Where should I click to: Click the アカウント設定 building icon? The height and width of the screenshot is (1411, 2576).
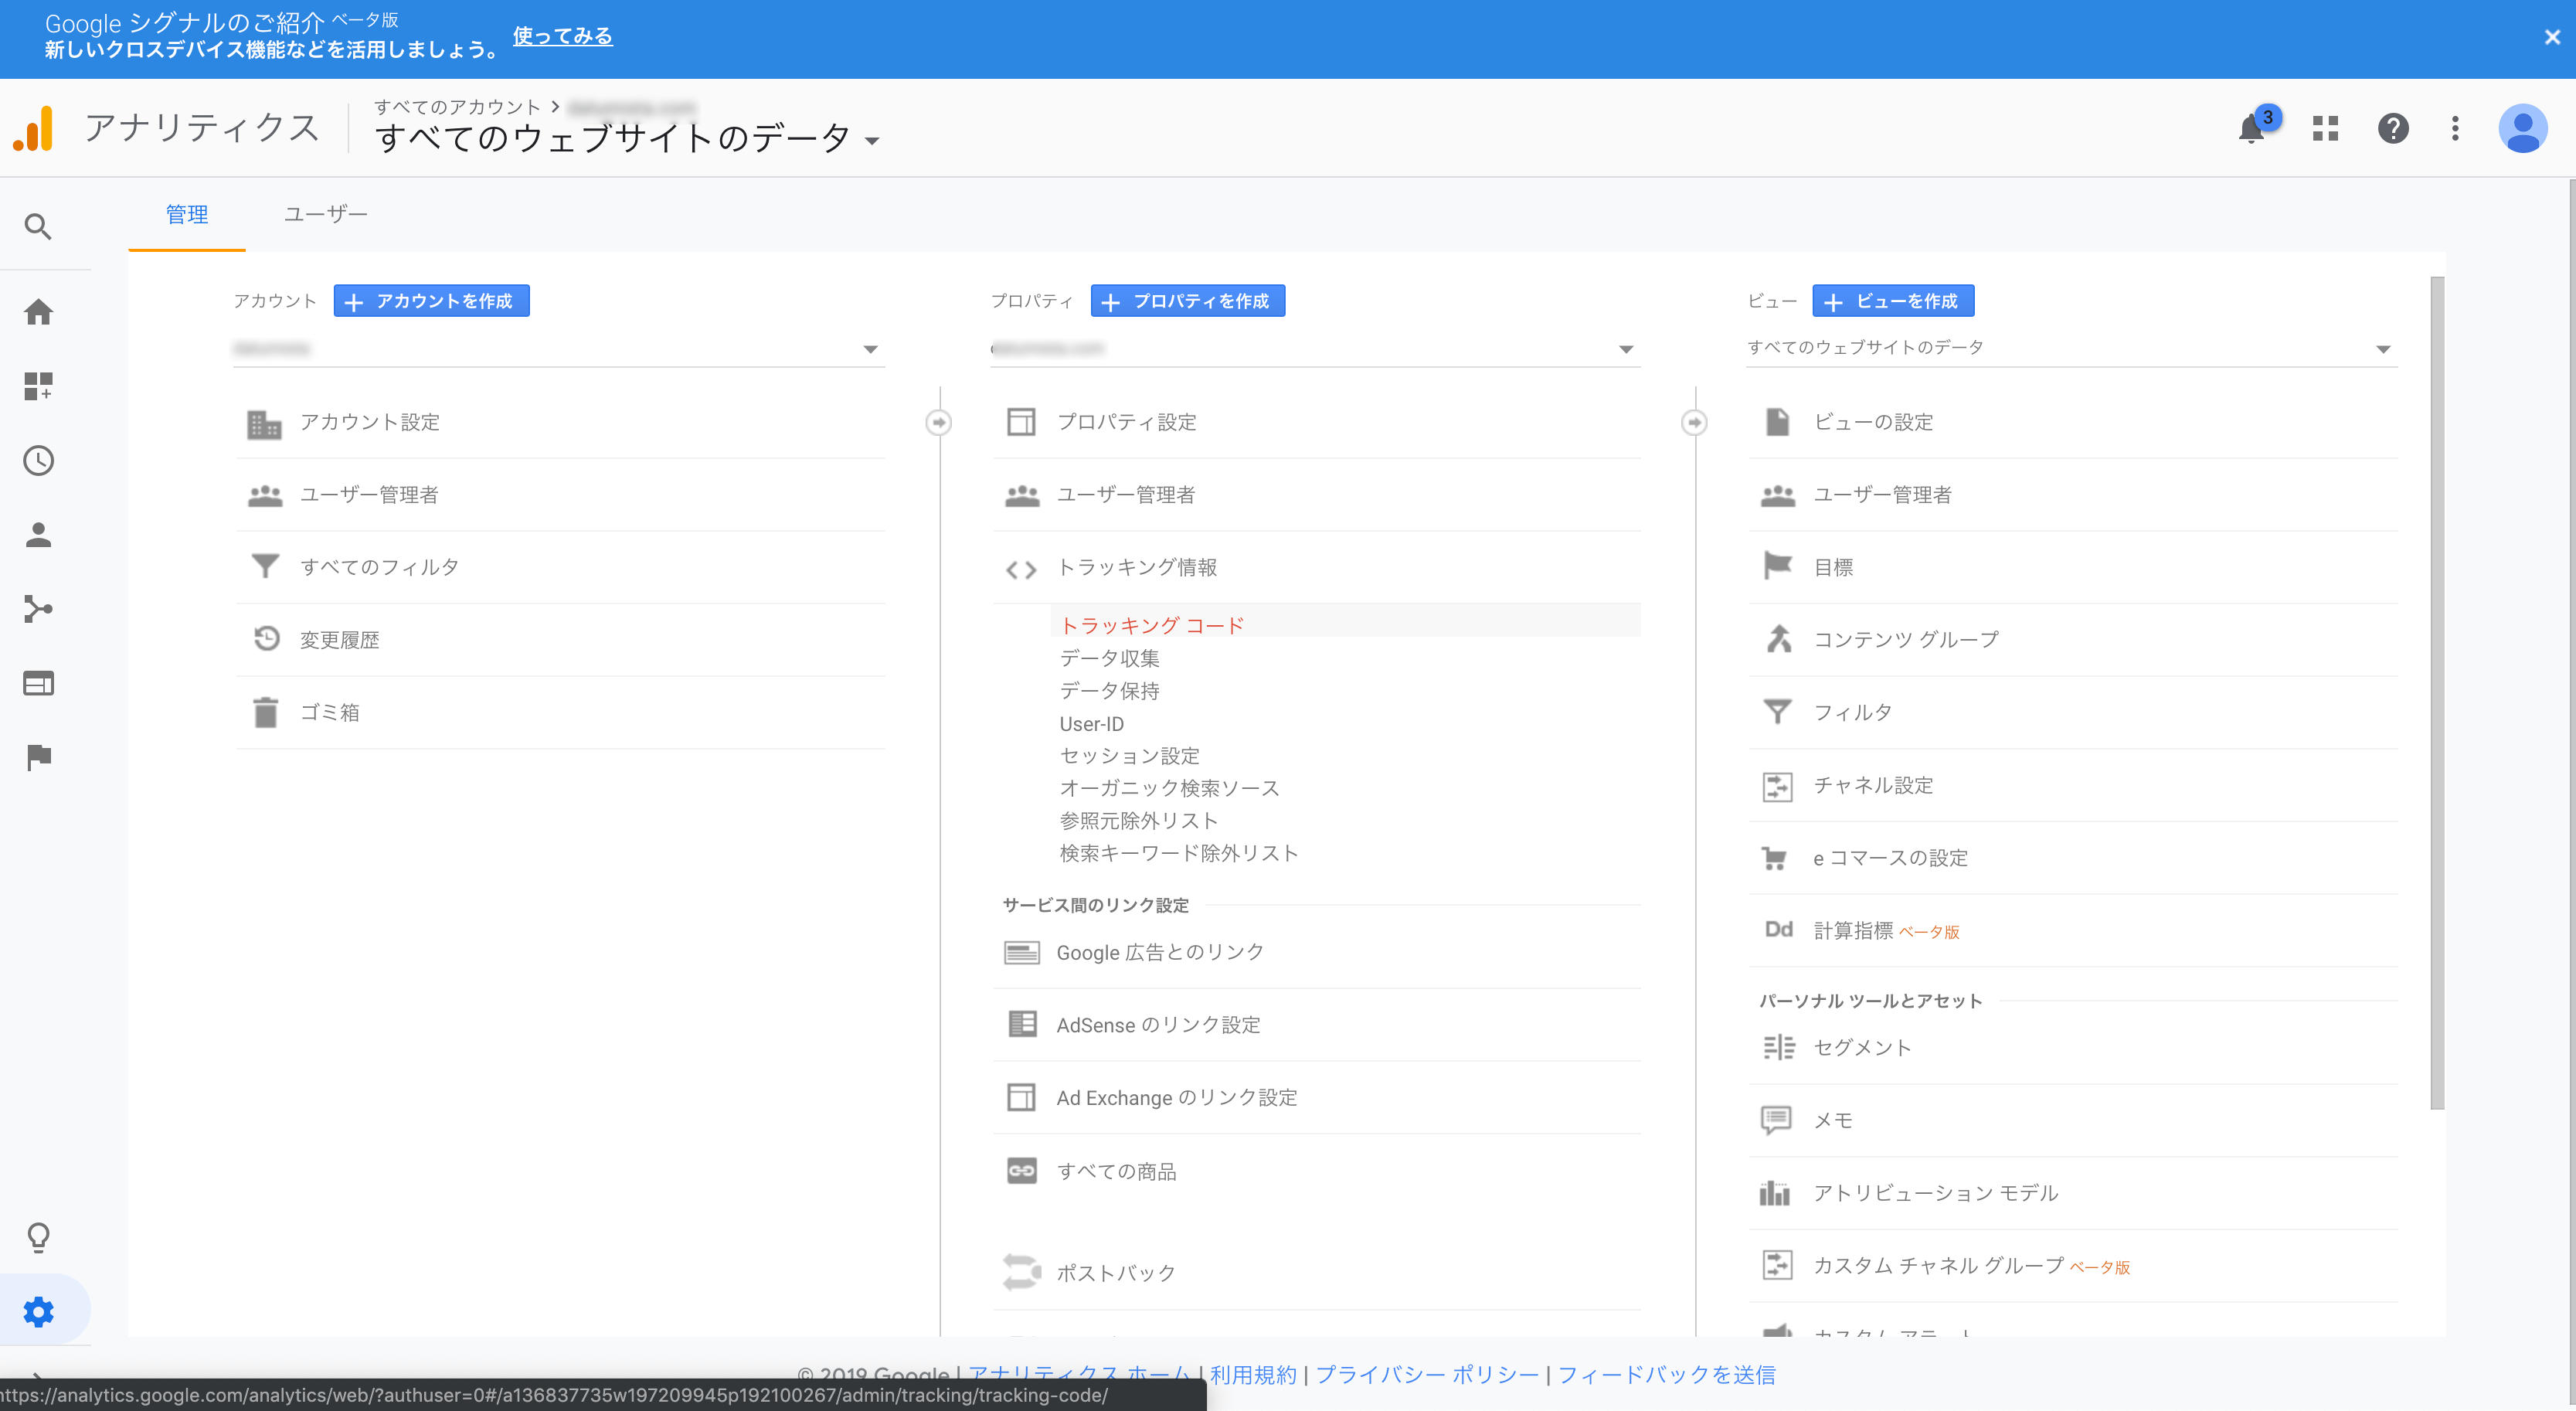pos(264,424)
